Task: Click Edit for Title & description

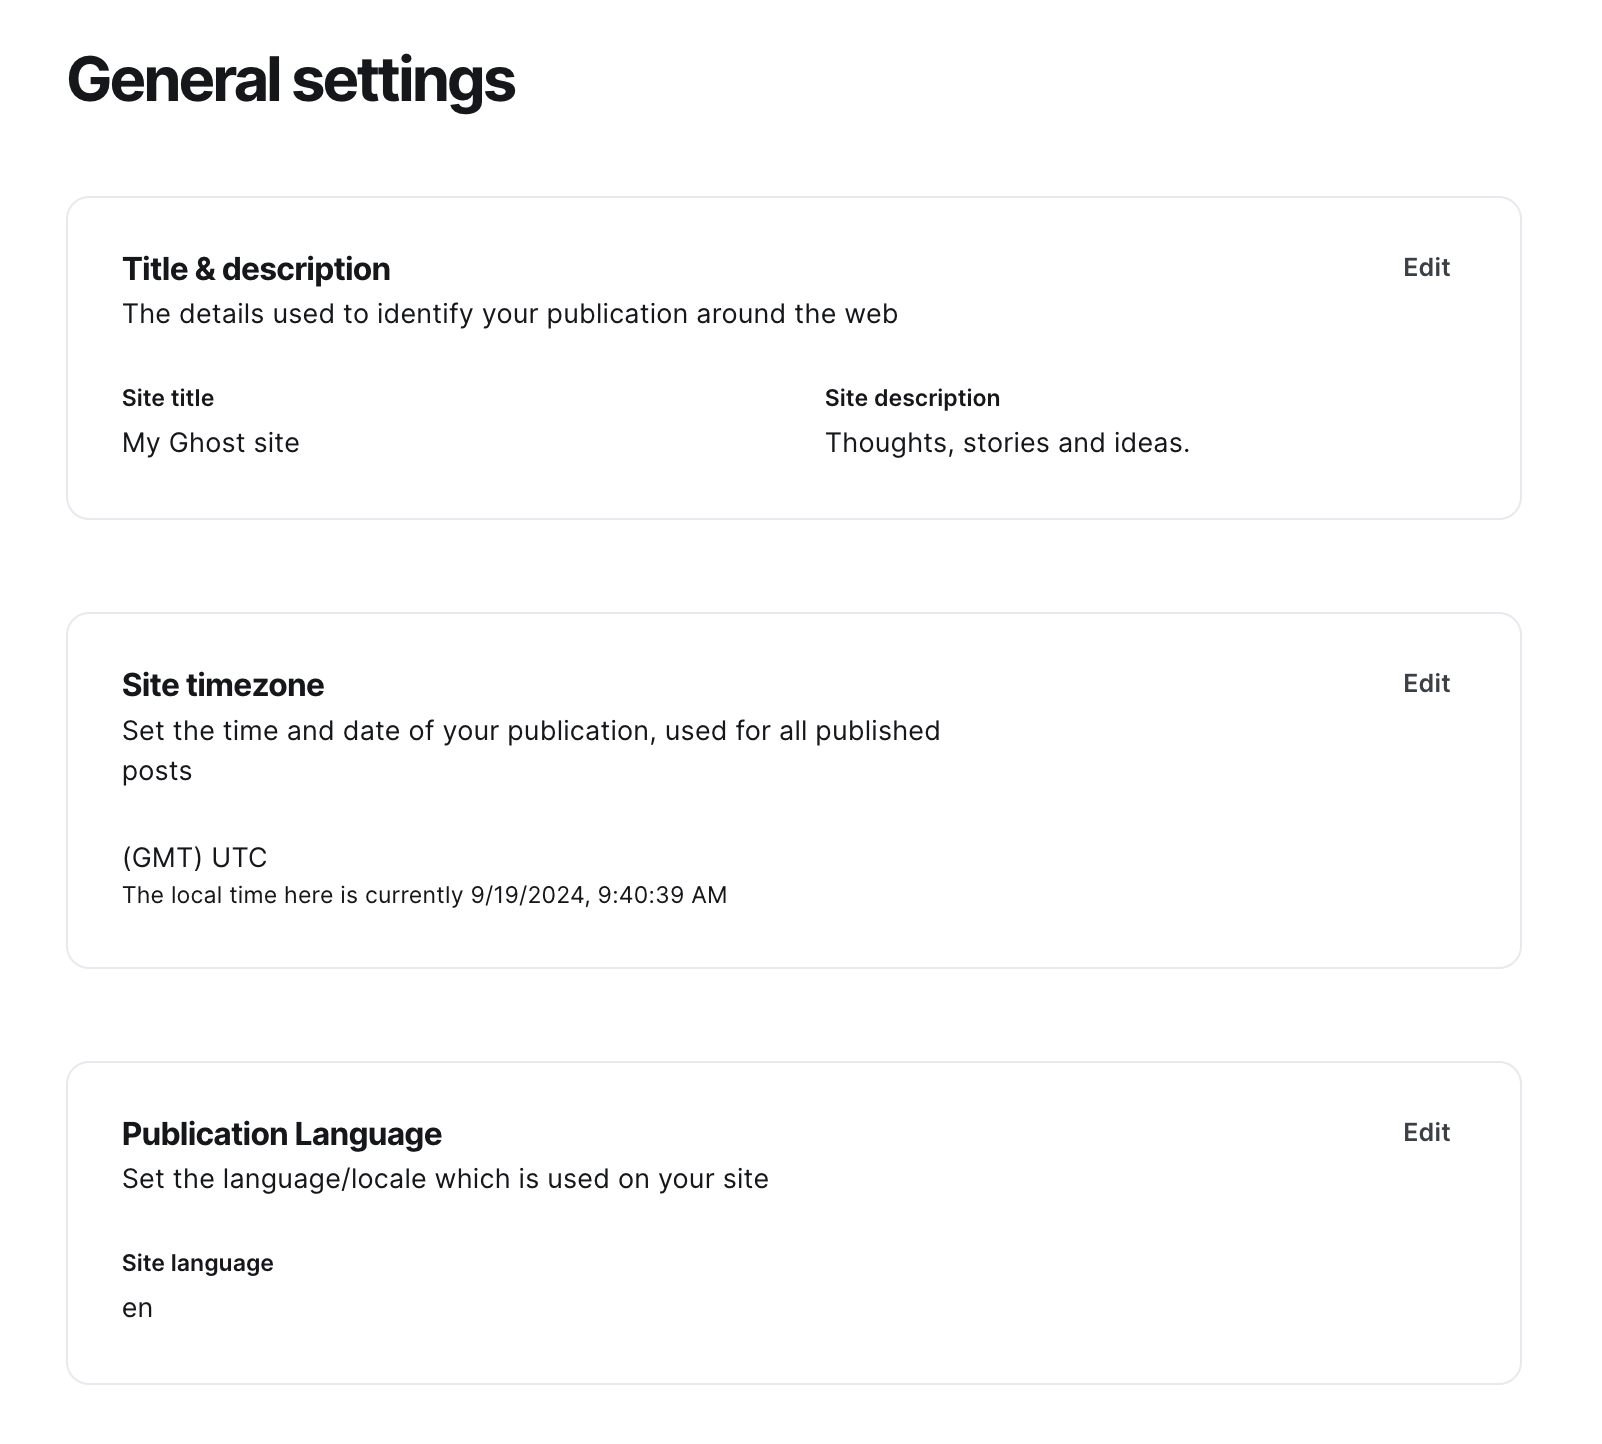Action: click(x=1426, y=267)
